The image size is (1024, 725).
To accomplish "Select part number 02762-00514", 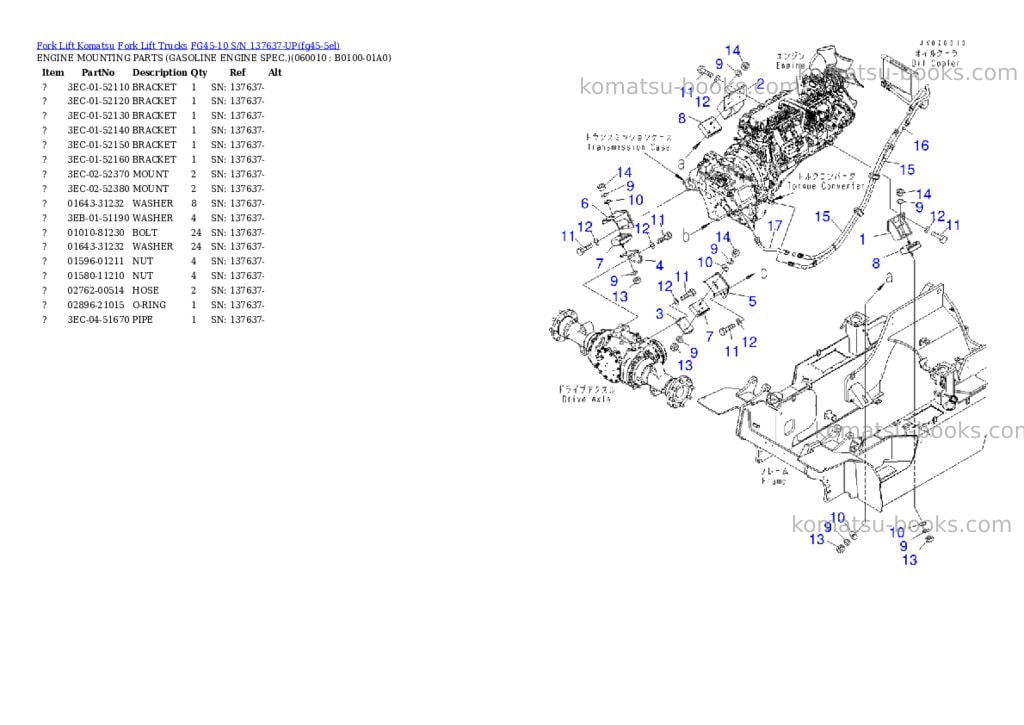I will coord(95,291).
